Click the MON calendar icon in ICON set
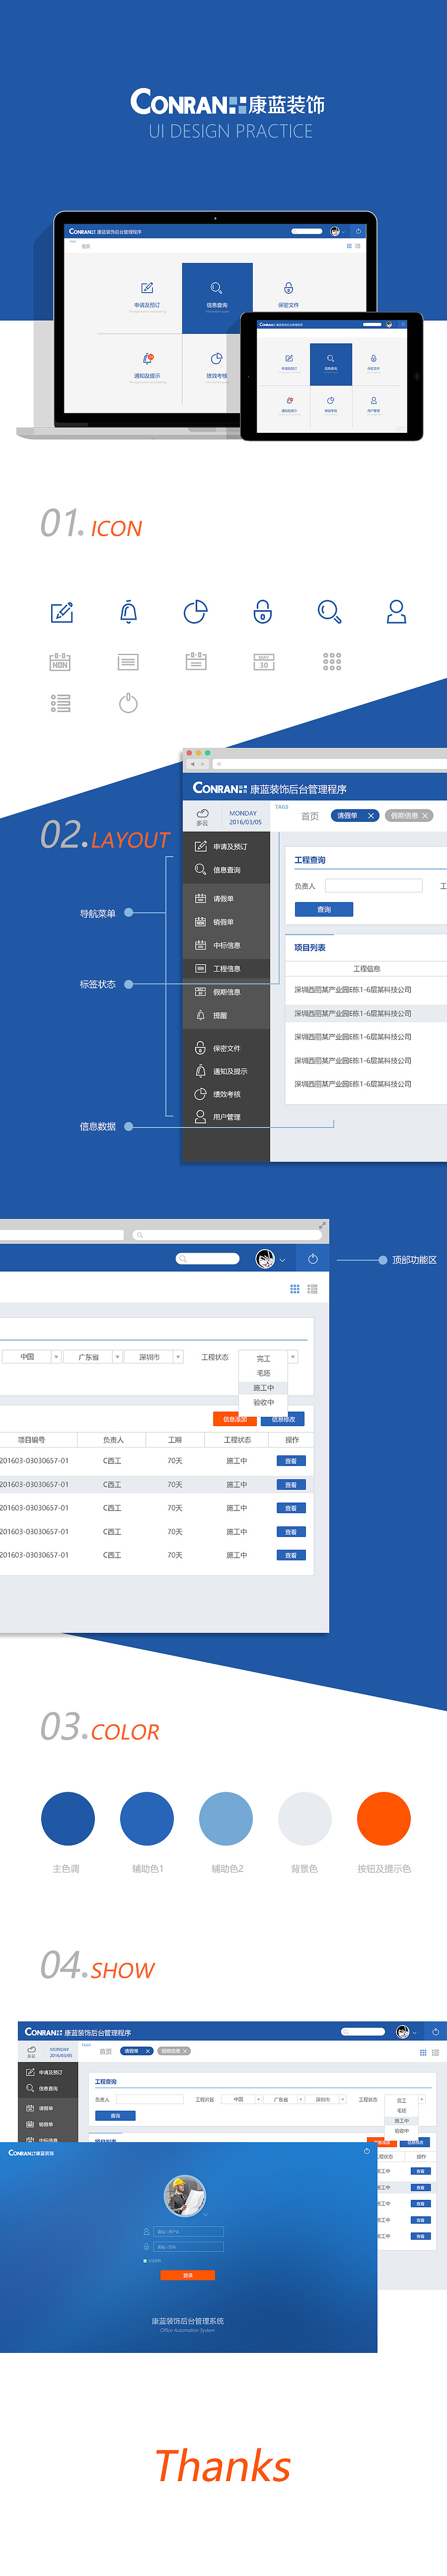 pos(60,661)
